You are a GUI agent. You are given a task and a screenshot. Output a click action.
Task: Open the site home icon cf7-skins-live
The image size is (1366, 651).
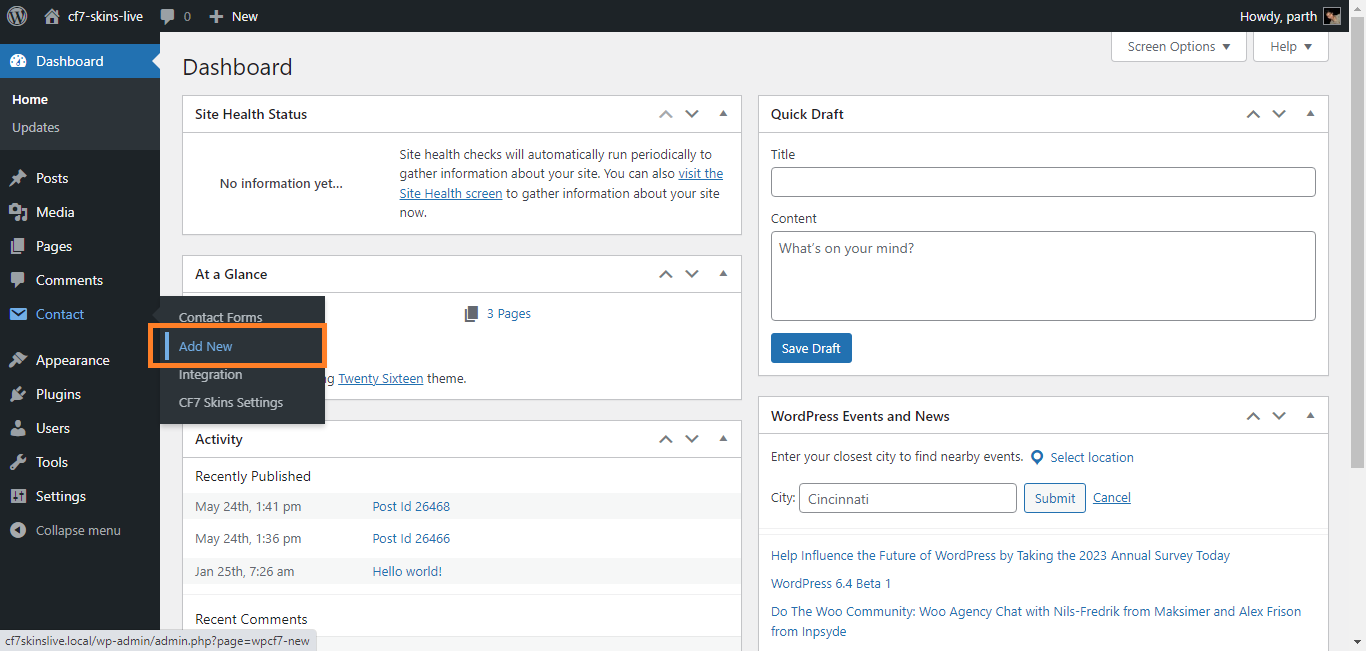click(x=52, y=16)
